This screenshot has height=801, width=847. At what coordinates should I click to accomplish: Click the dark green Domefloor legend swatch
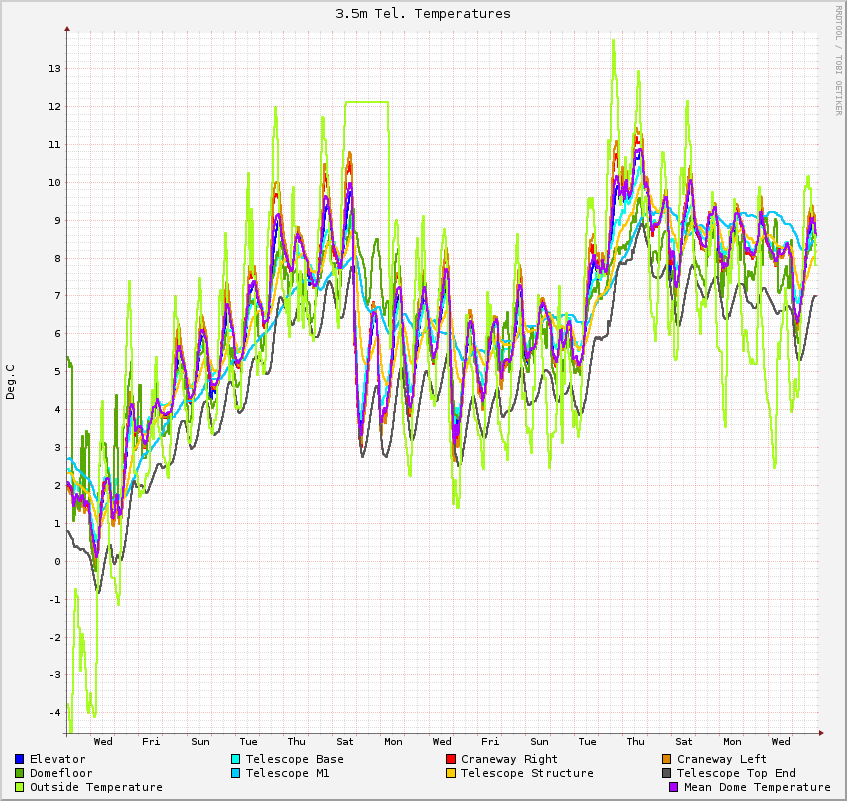point(19,773)
